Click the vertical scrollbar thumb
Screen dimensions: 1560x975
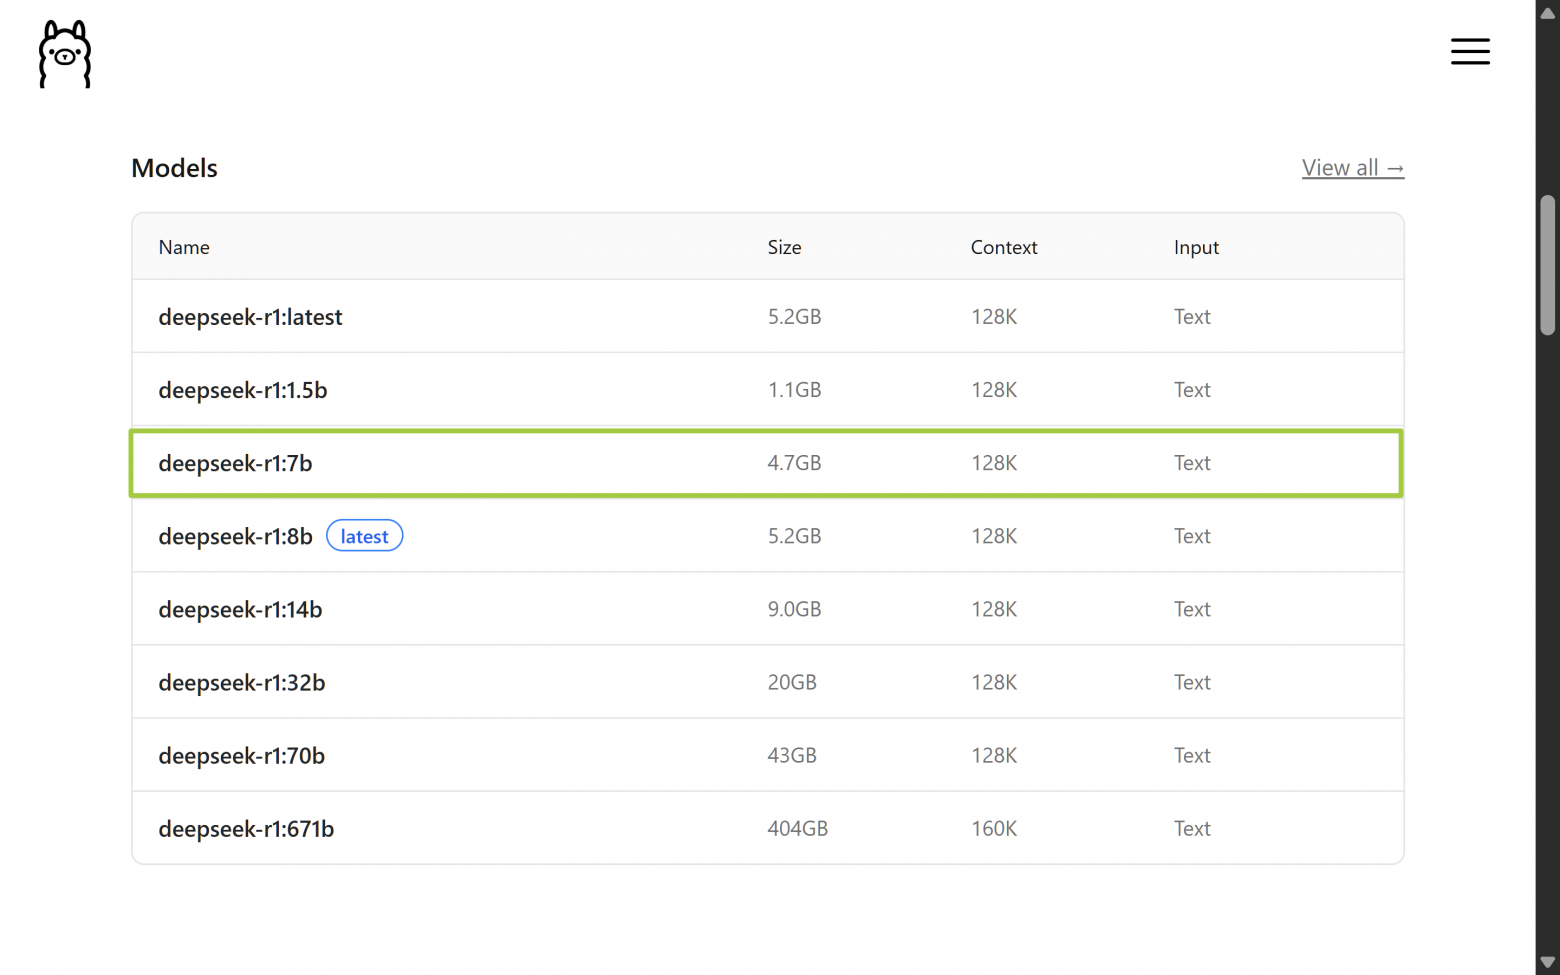point(1548,265)
